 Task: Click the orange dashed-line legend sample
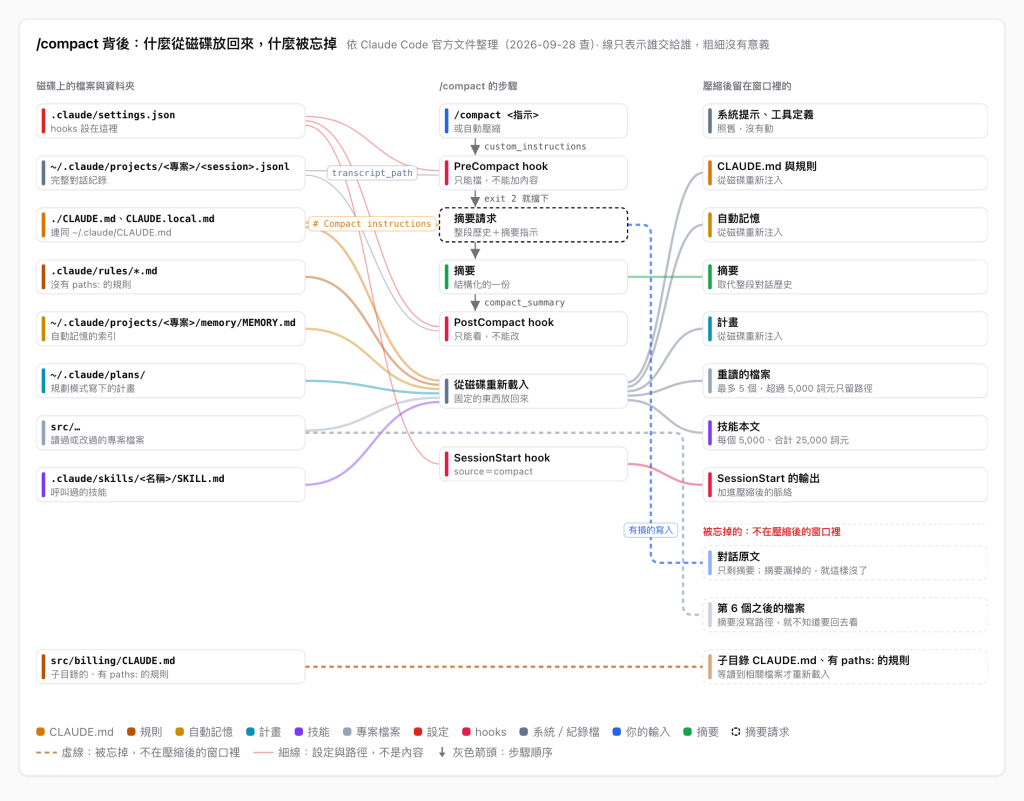(x=46, y=753)
